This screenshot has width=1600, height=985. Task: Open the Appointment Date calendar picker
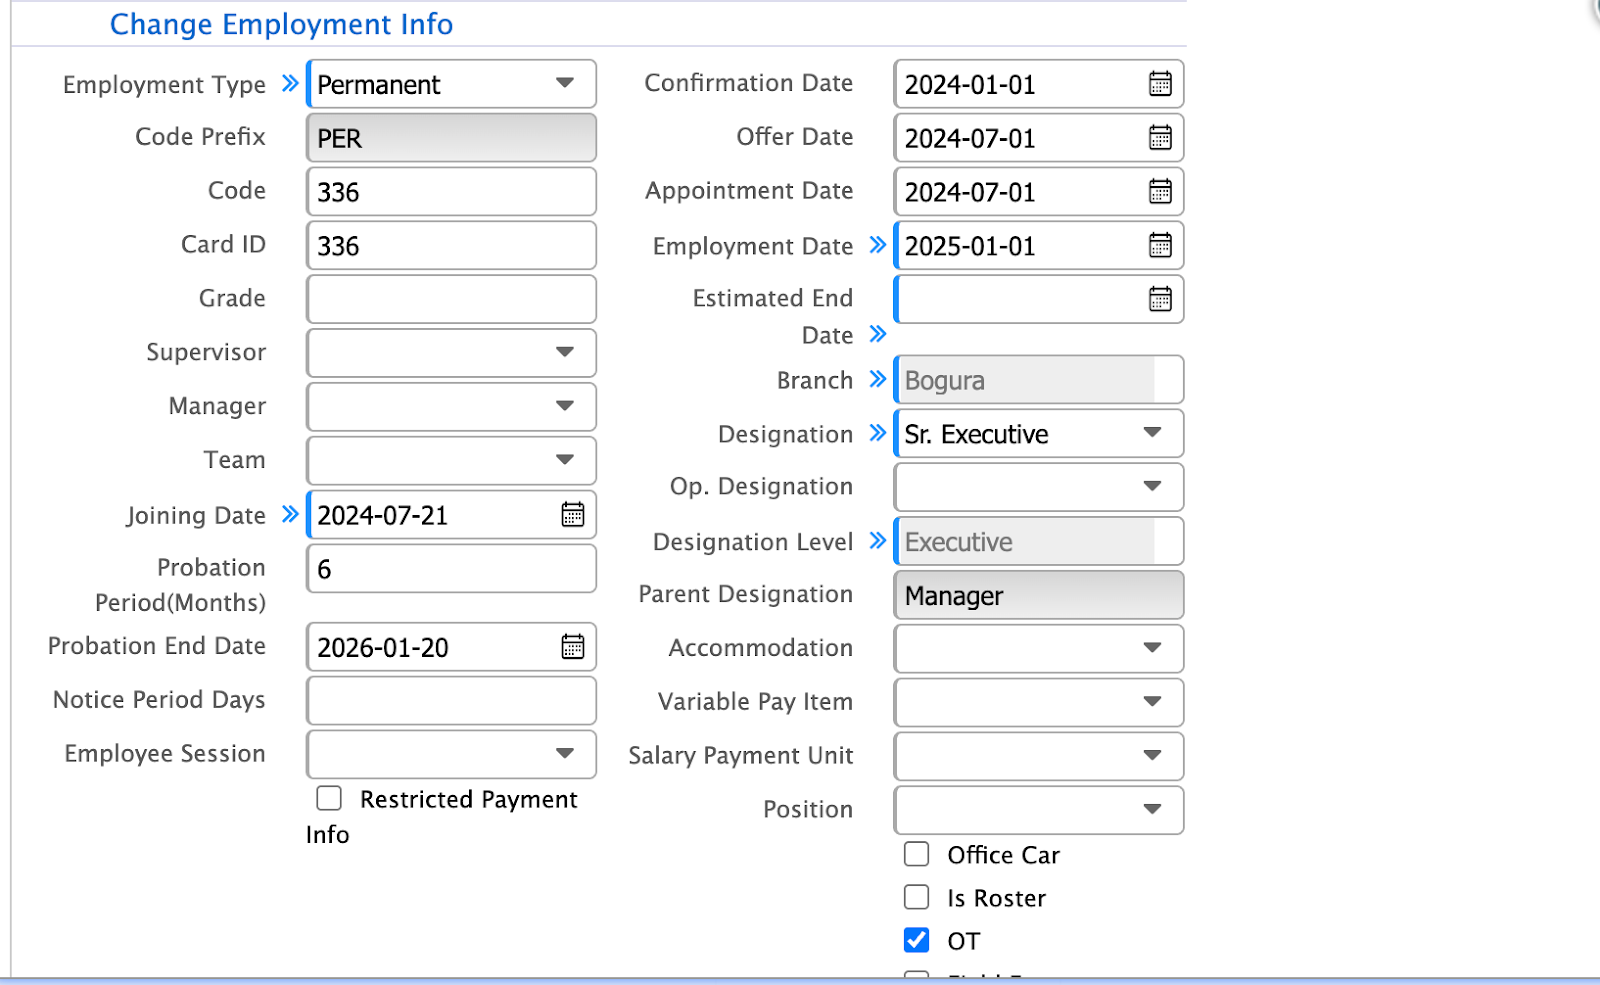(x=1159, y=192)
